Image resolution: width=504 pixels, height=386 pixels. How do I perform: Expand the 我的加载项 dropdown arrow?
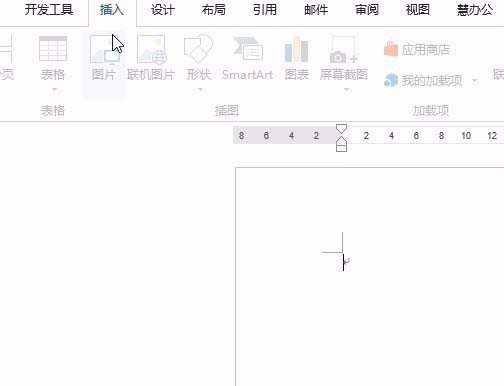(474, 80)
